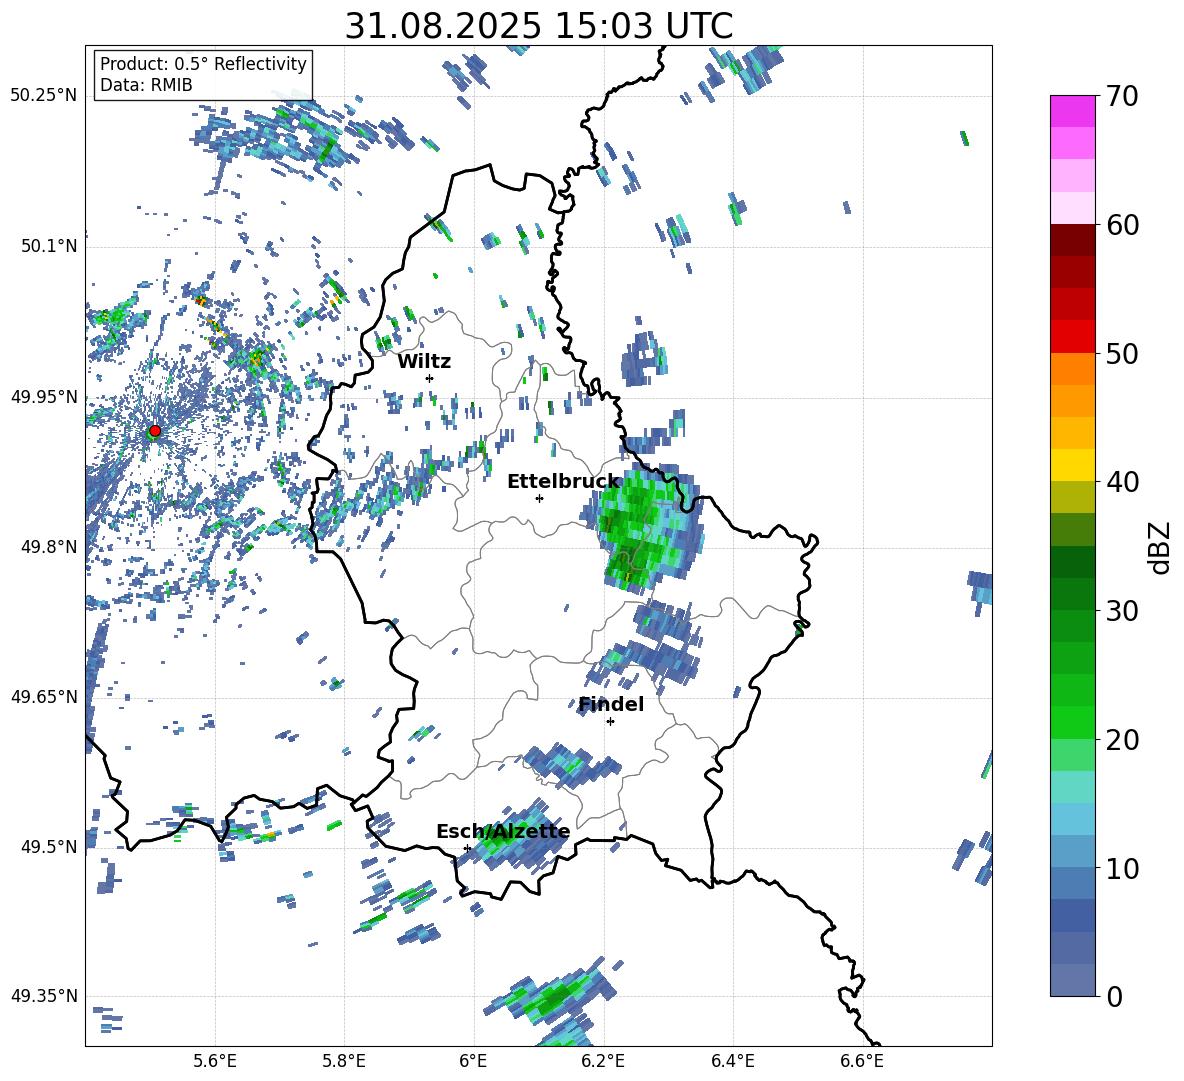
Task: Pick the bright green colorbar segment at 20
Action: 1072,722
